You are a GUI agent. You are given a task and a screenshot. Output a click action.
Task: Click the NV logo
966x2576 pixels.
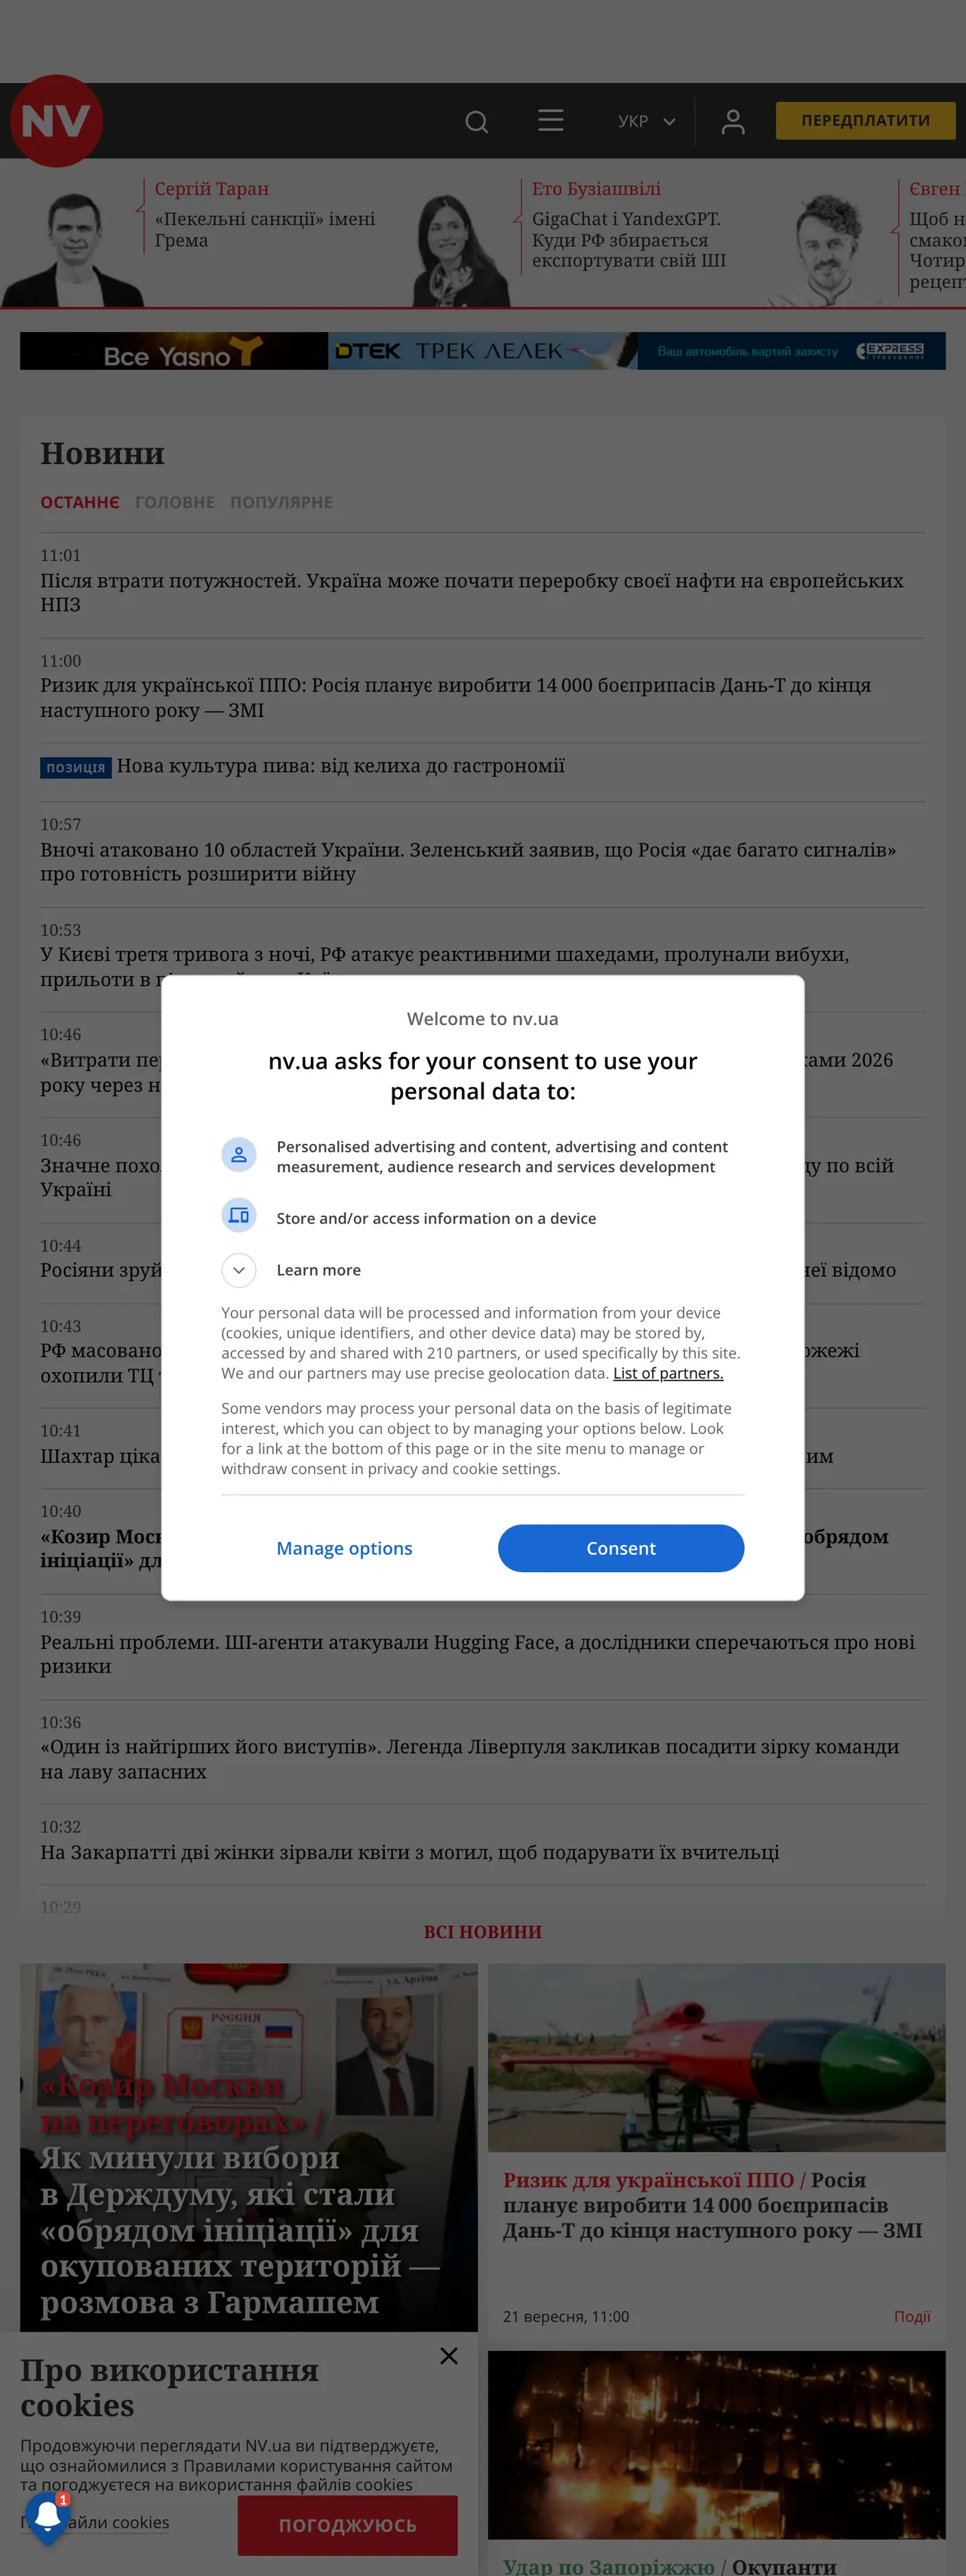pos(56,121)
